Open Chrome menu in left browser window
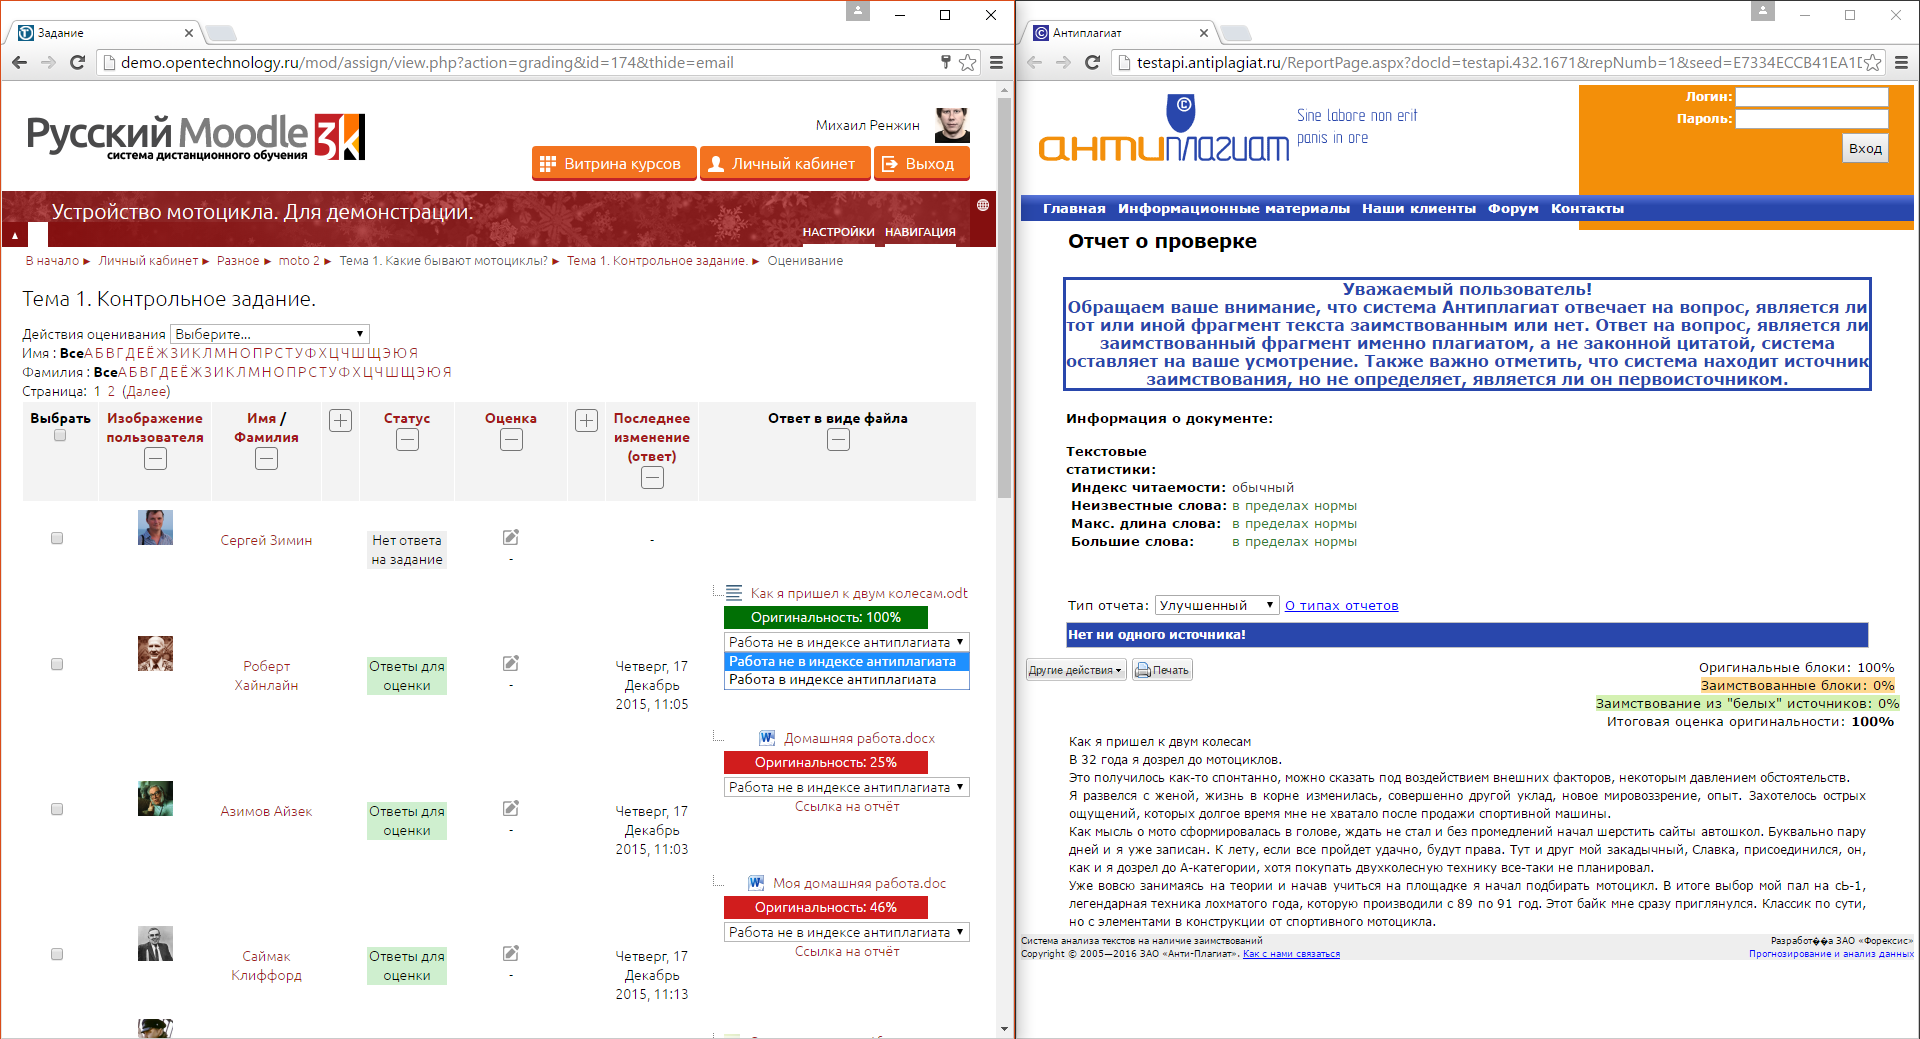 click(x=997, y=62)
